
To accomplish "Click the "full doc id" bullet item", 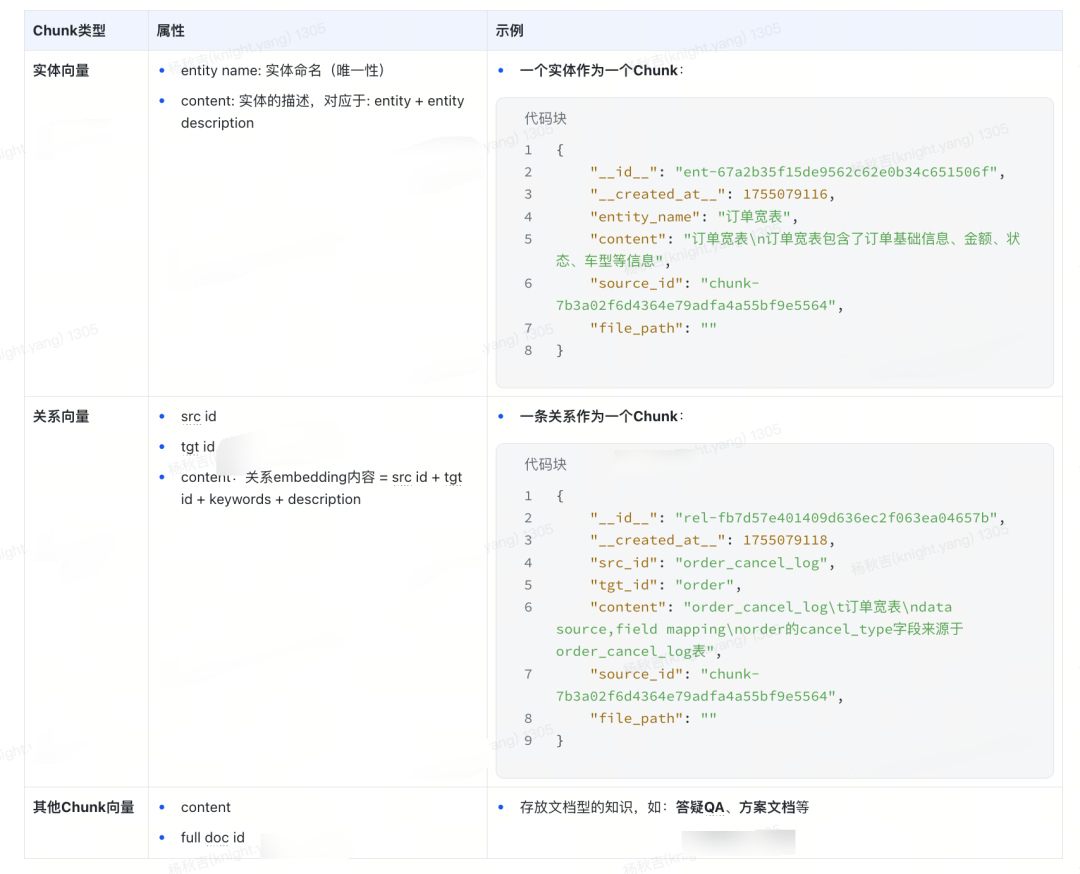I will point(212,837).
